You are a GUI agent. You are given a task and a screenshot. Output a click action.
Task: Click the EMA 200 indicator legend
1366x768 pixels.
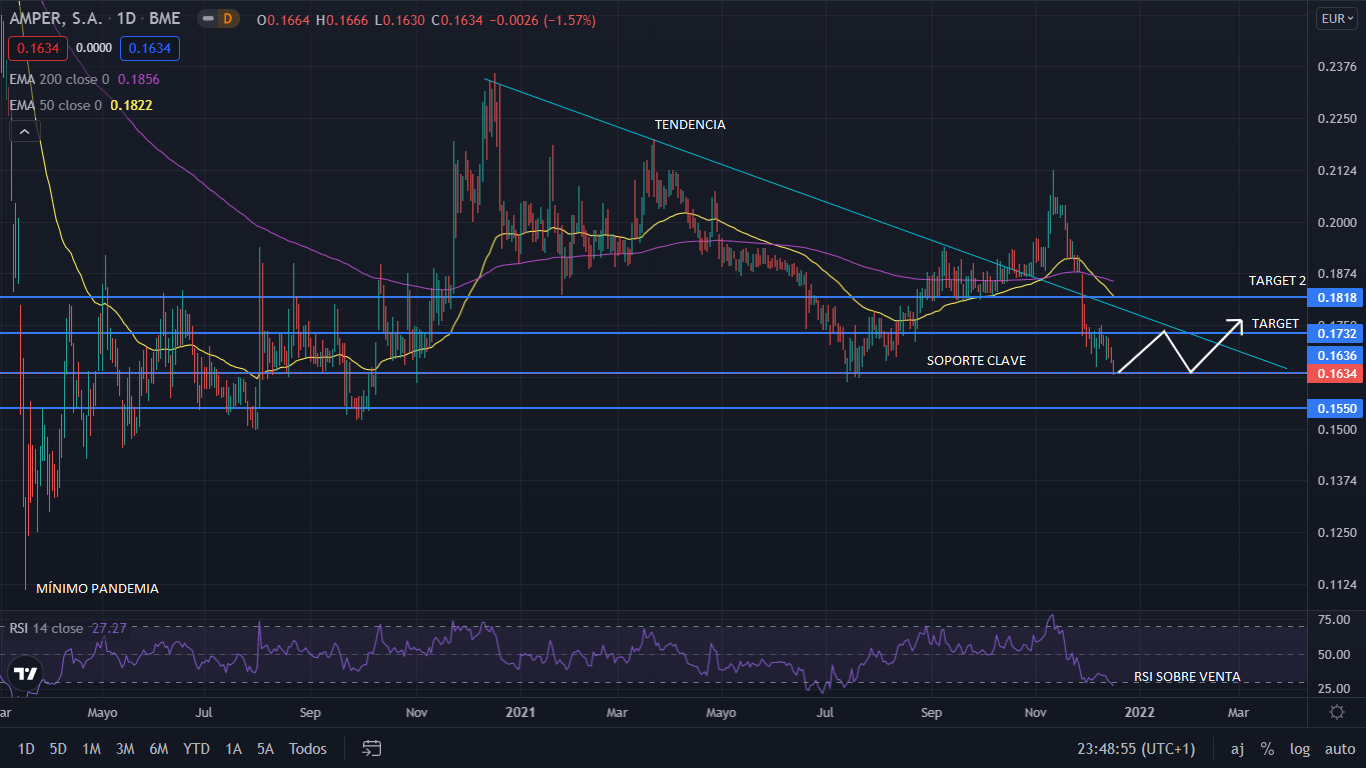60,79
